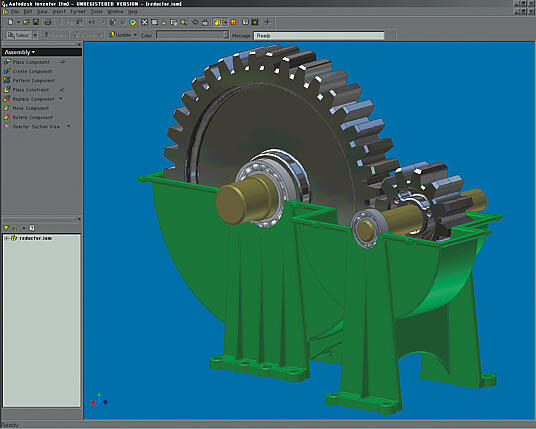Open the File menu
The height and width of the screenshot is (429, 536).
click(14, 12)
